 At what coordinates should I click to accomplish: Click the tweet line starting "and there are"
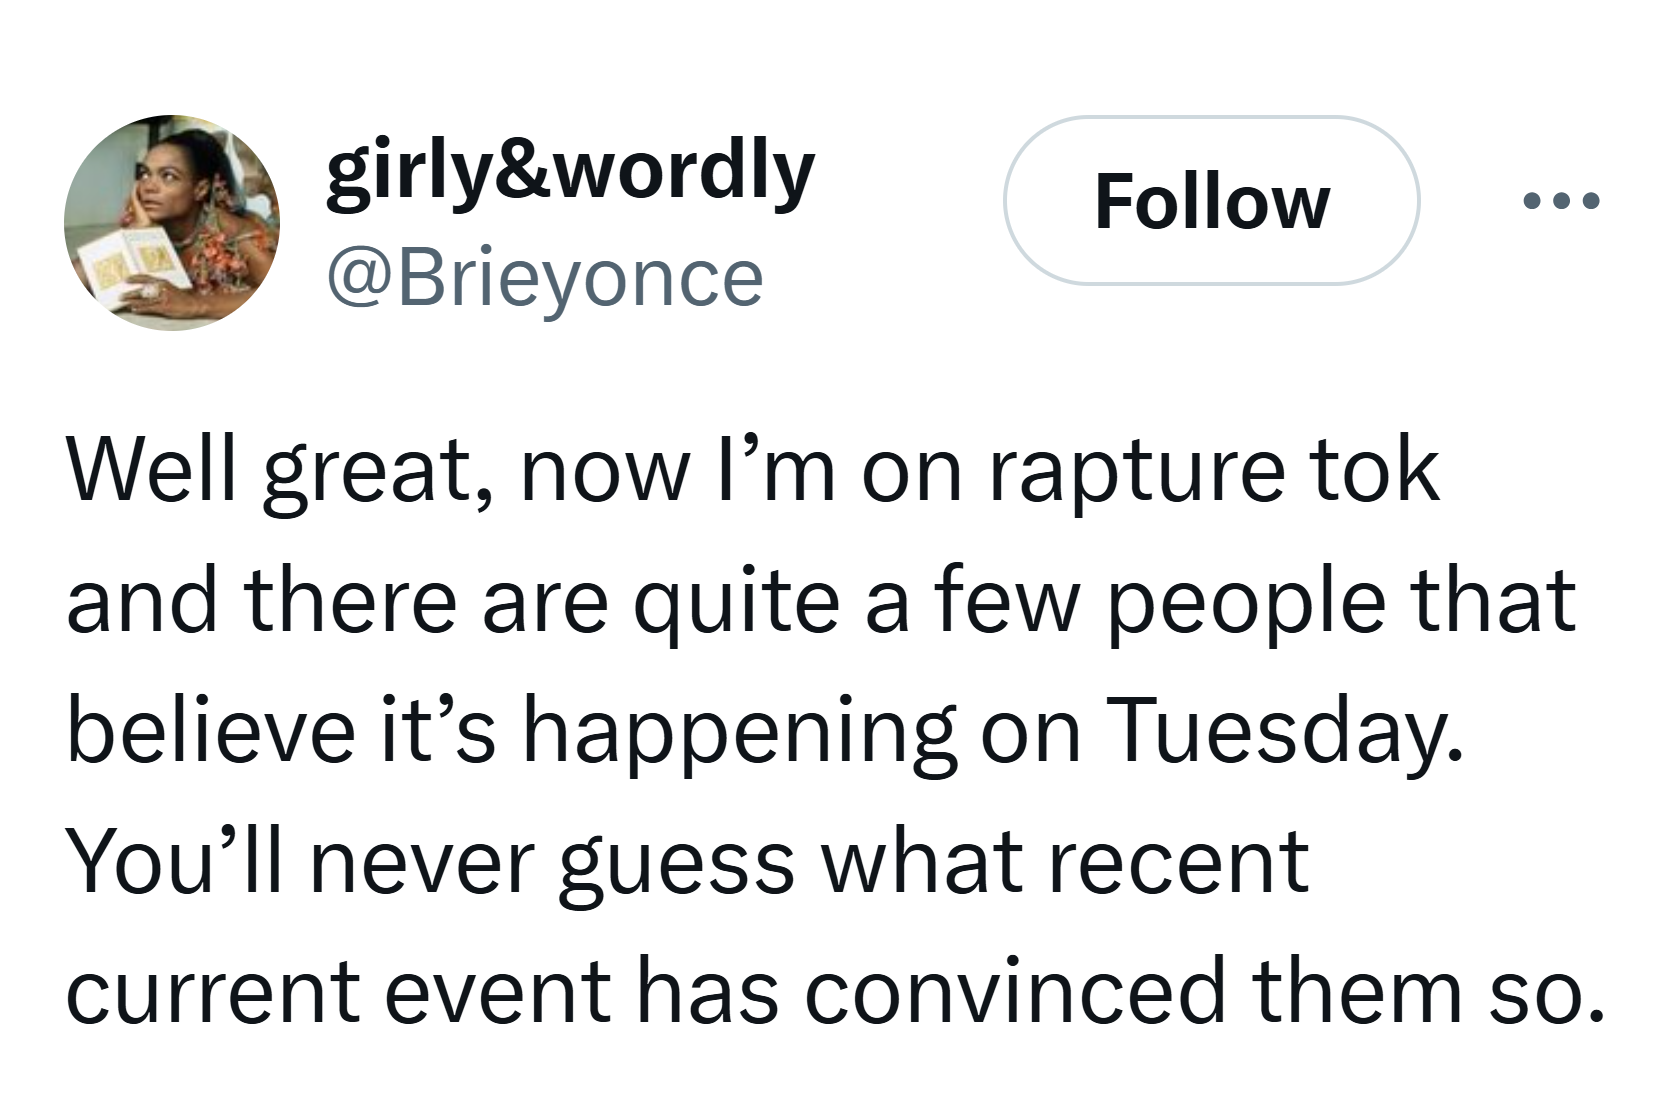point(820,601)
